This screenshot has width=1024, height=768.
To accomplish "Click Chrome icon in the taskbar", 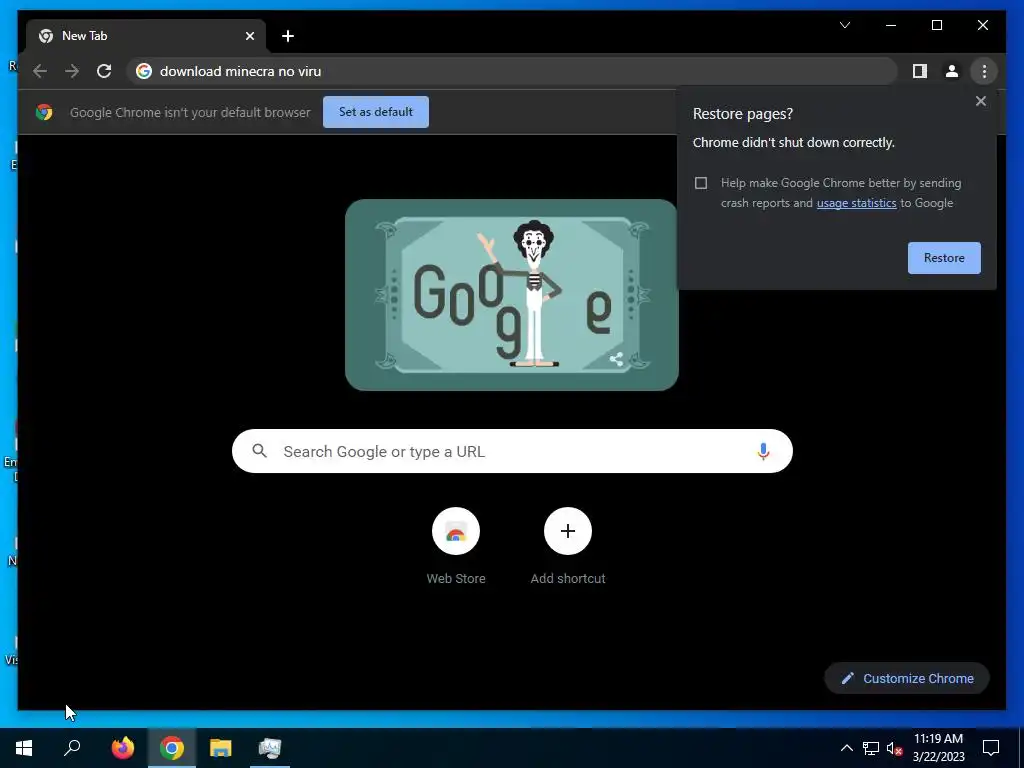I will (x=172, y=748).
